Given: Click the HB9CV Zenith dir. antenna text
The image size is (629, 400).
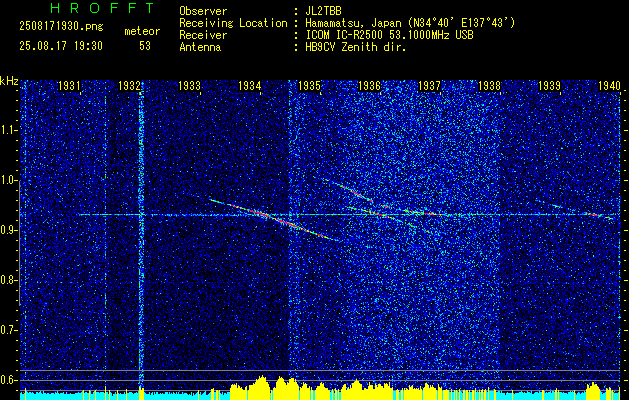Looking at the screenshot, I should coord(356,47).
